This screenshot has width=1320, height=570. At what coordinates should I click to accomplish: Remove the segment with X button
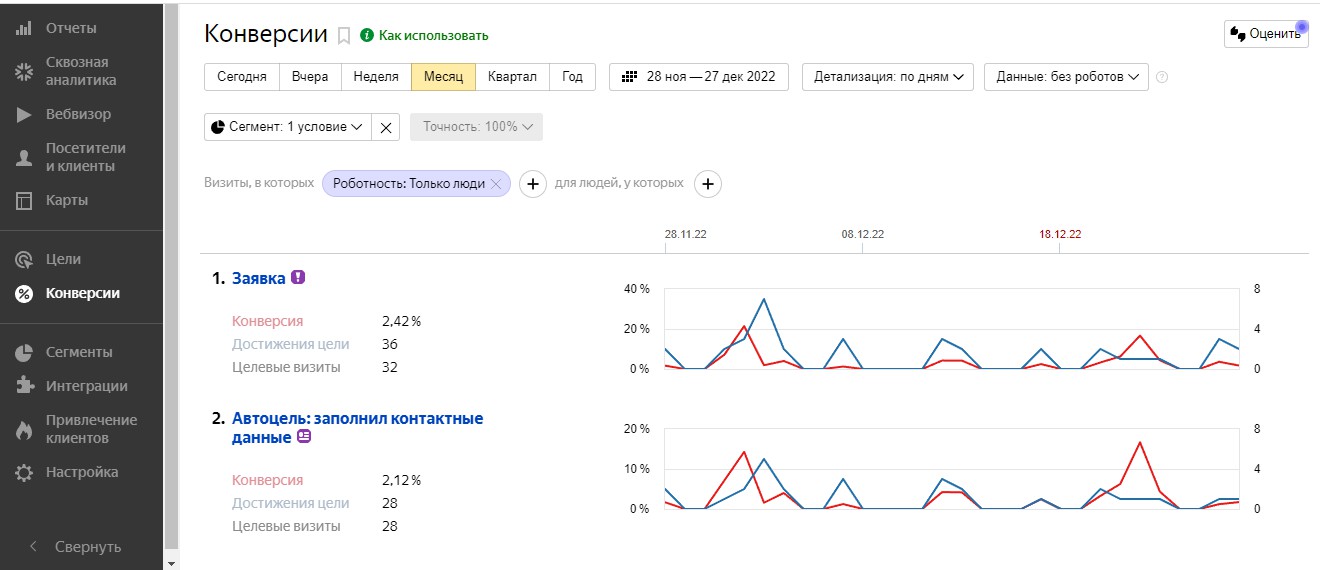tap(386, 127)
